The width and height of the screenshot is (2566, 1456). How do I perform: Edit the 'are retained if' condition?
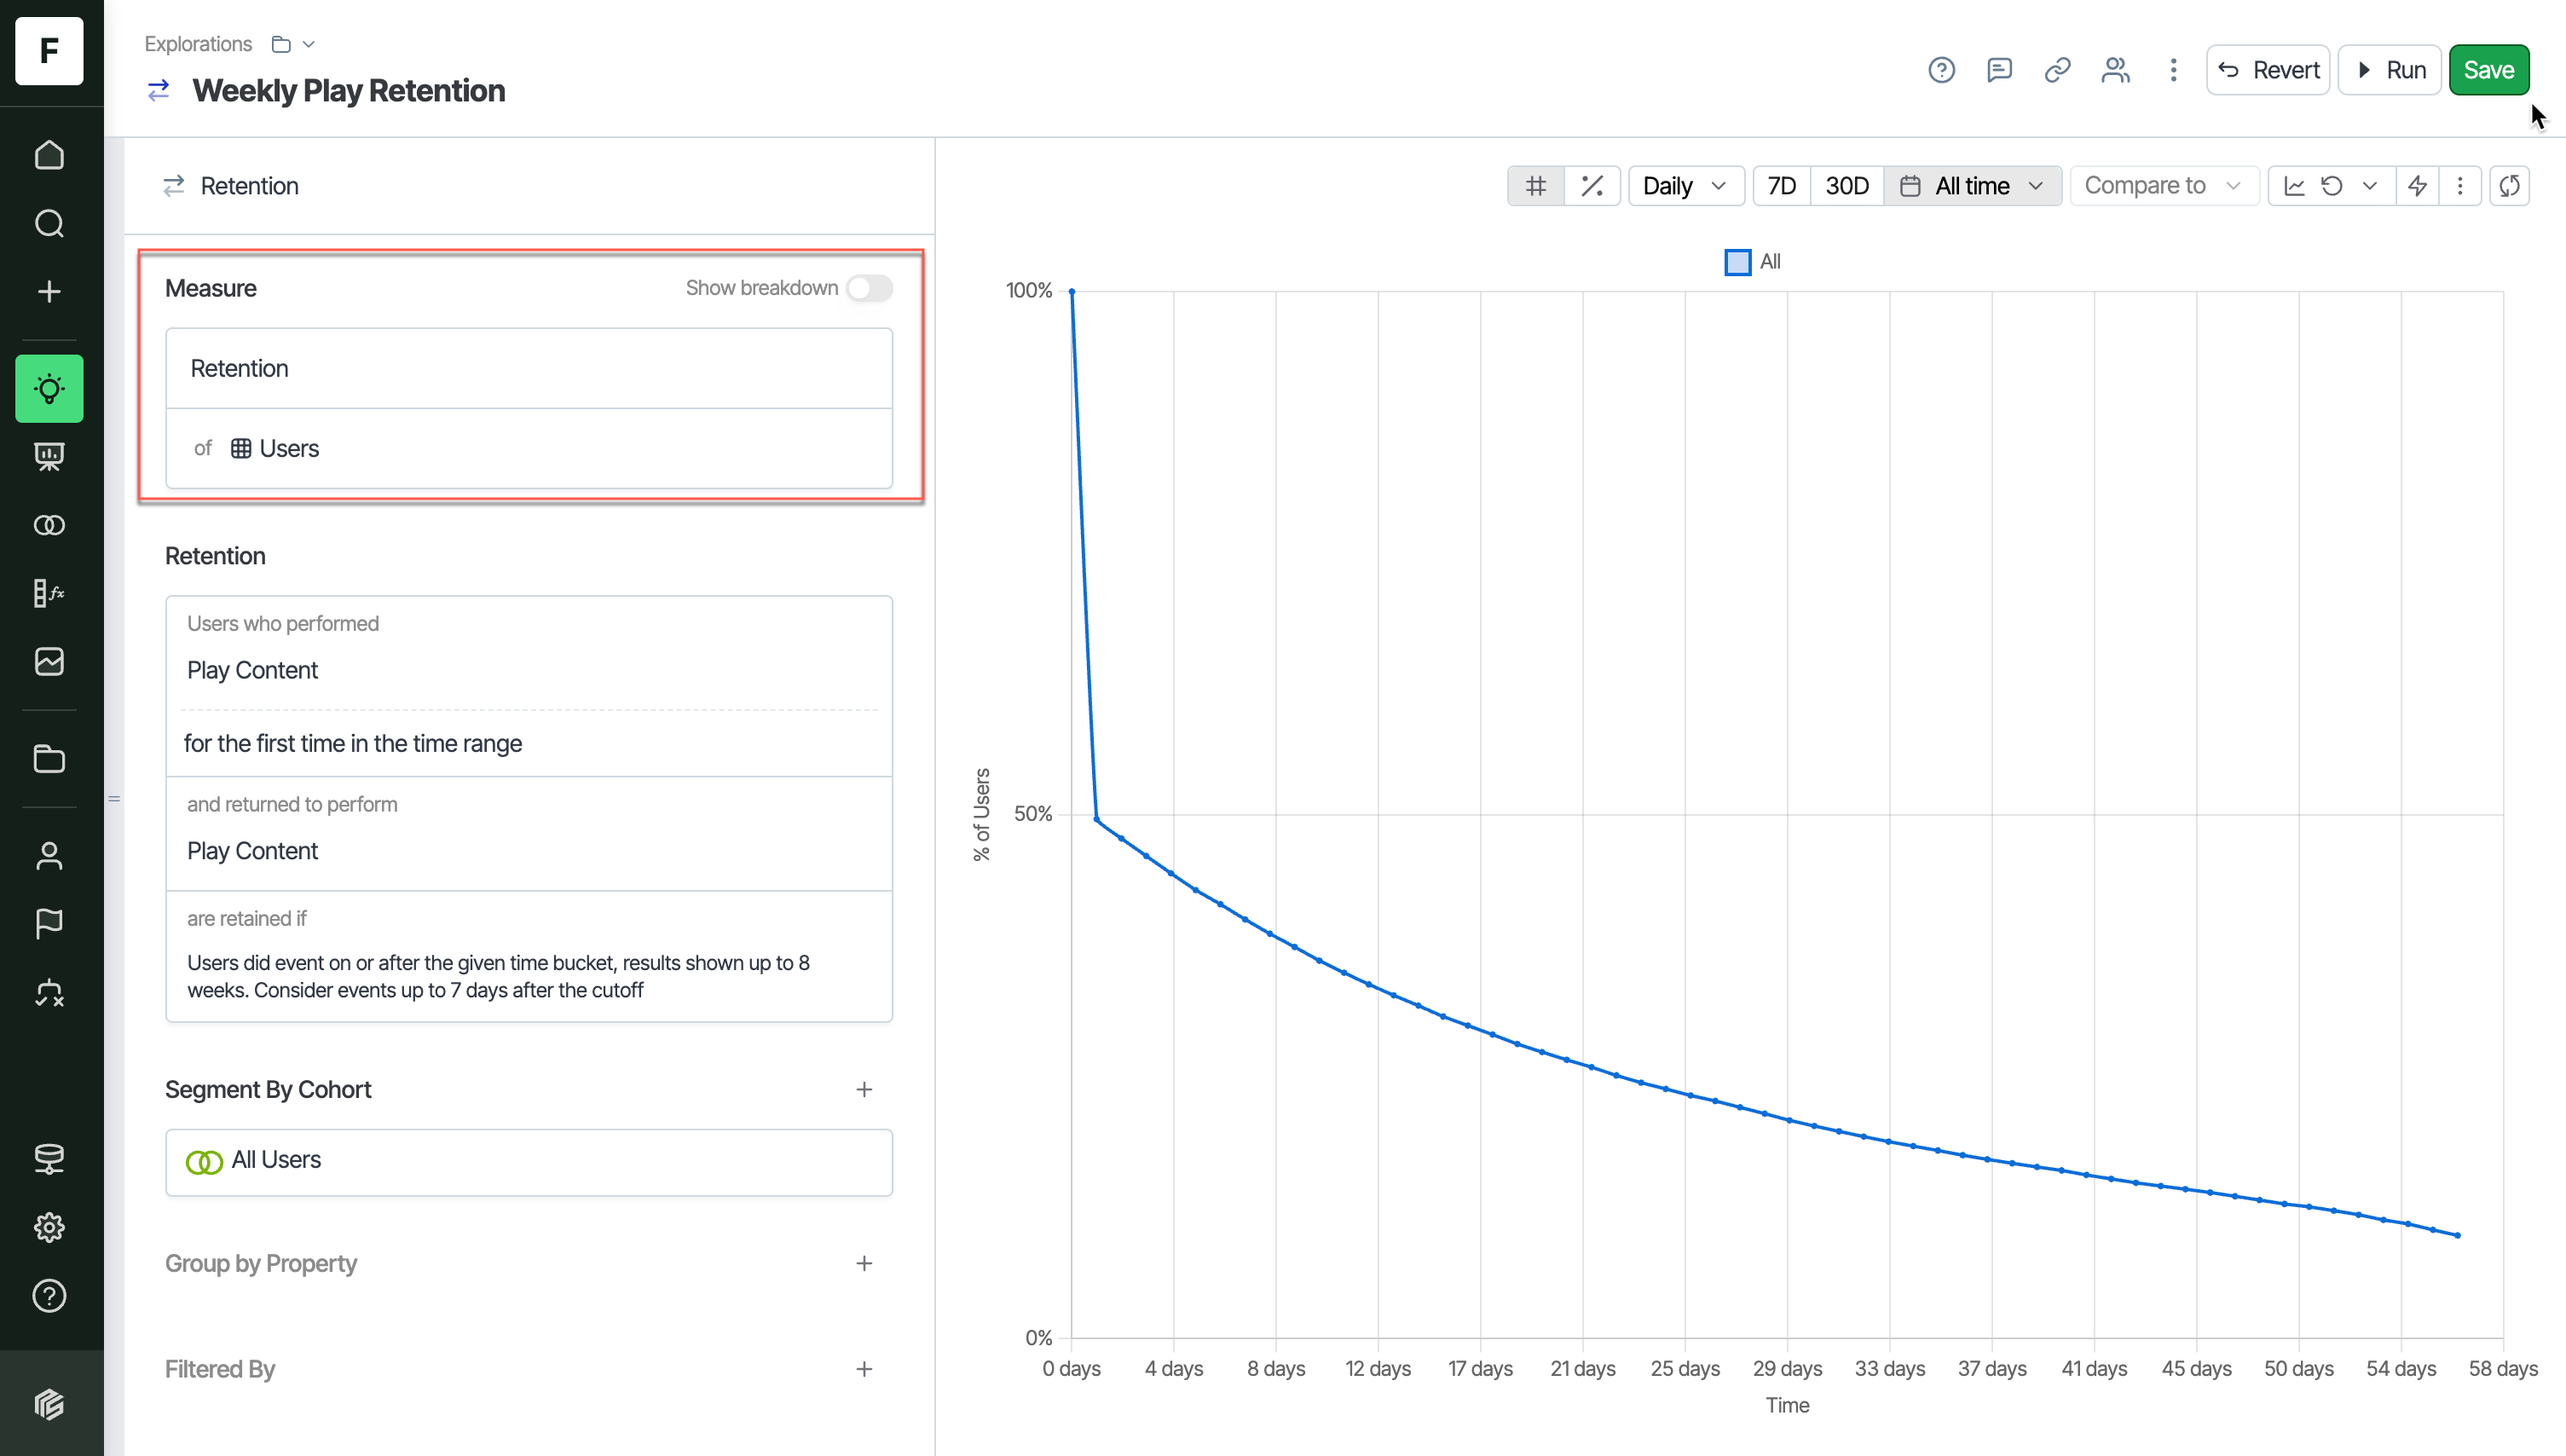[x=529, y=956]
